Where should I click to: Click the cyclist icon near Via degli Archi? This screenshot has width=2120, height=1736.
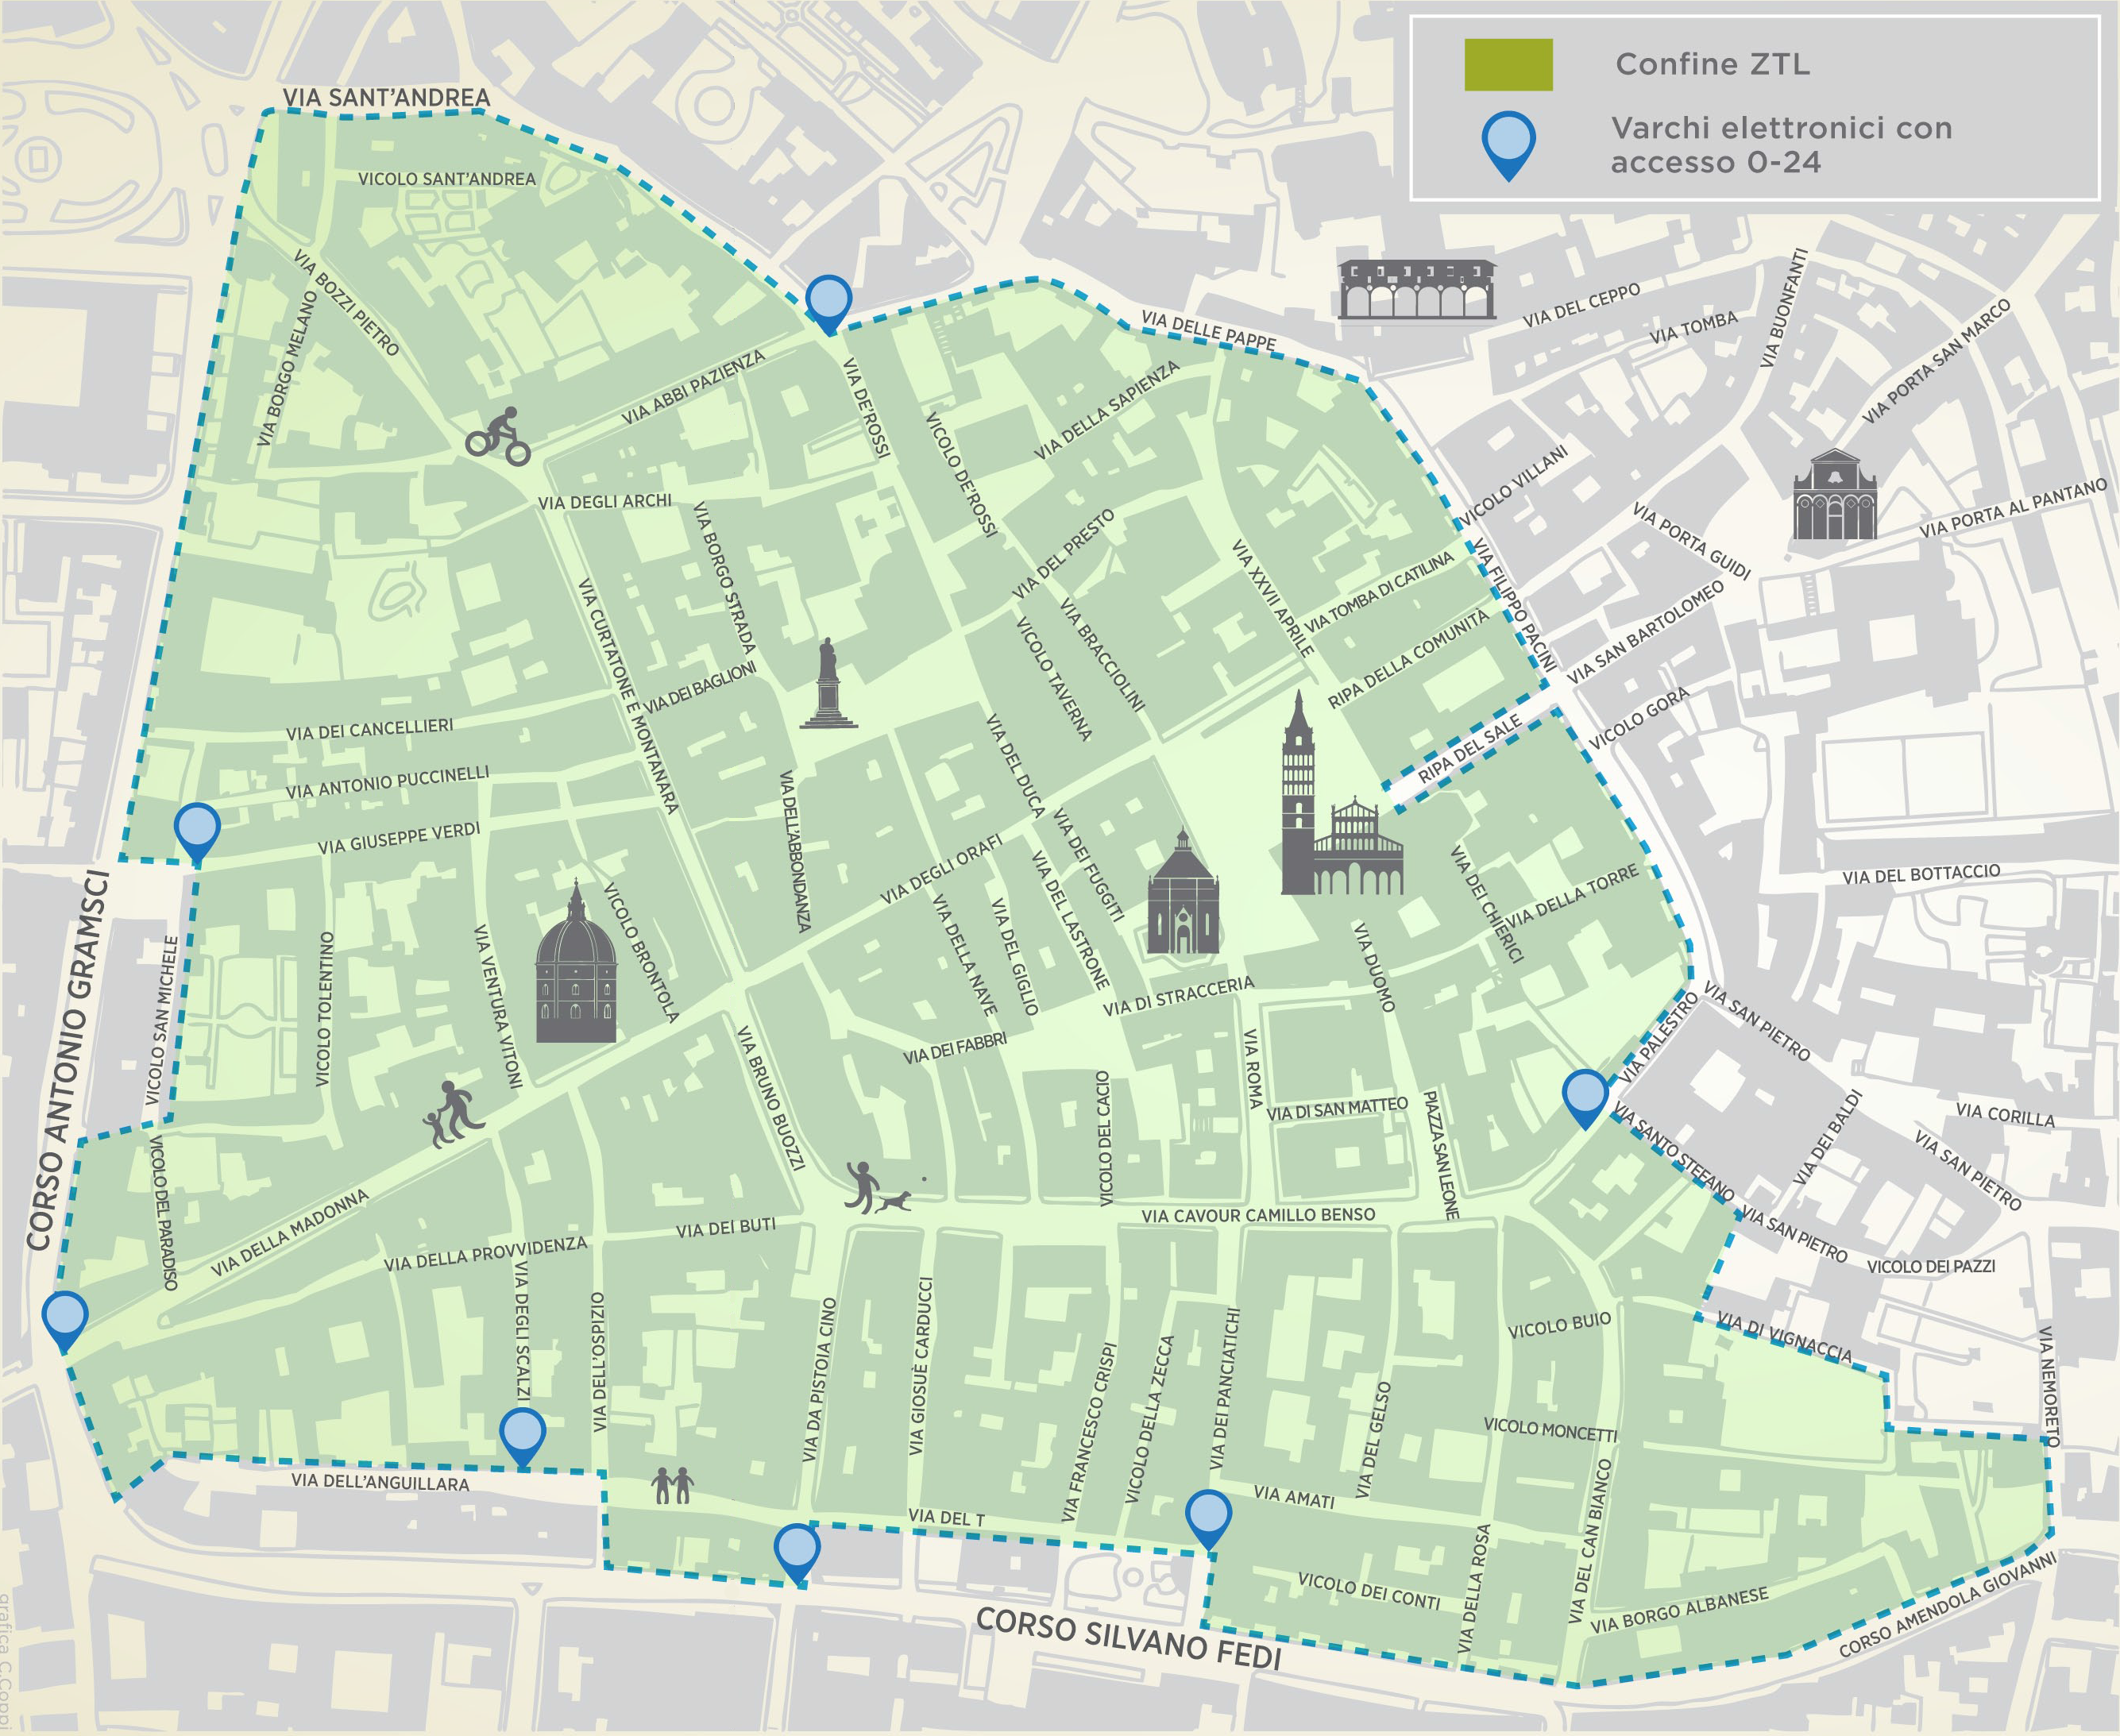click(x=498, y=436)
